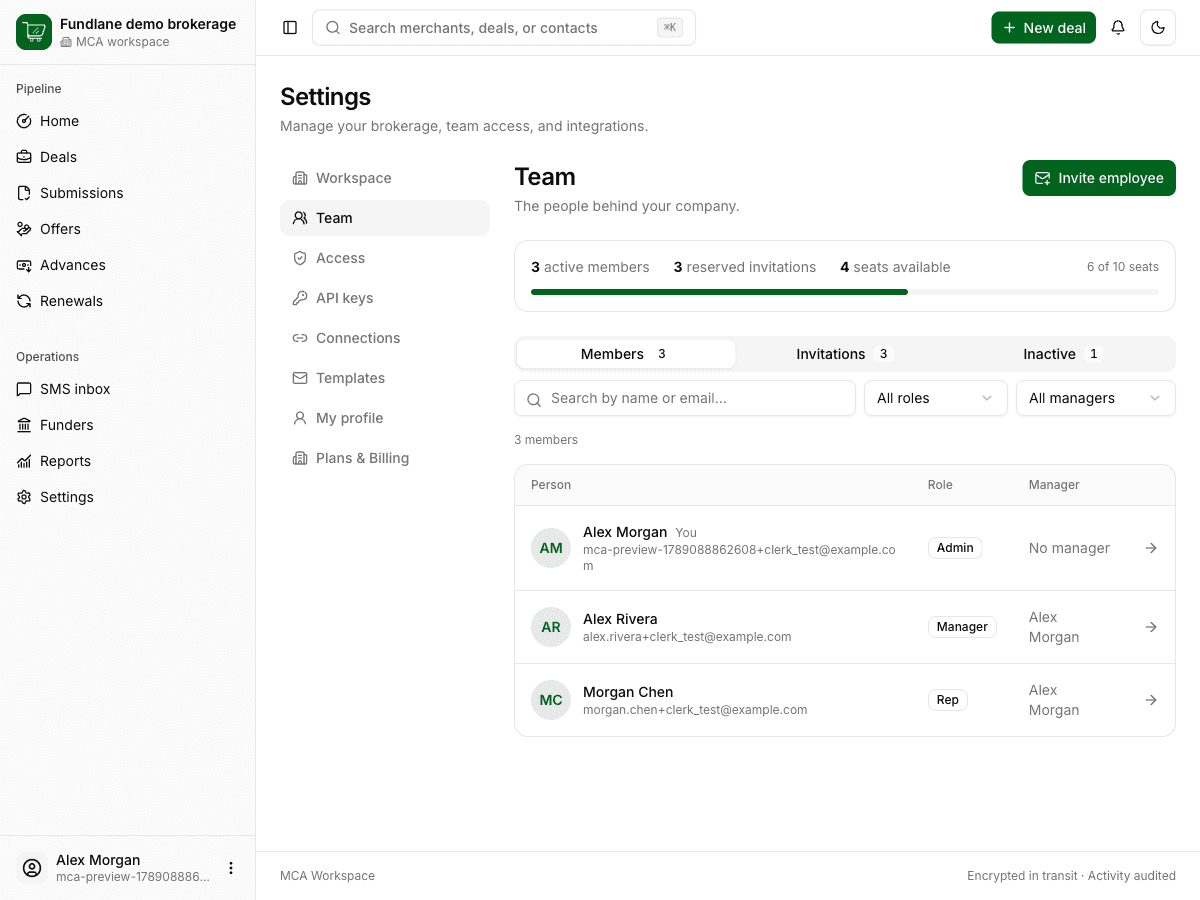Screen dimensions: 1200x900
Task: Click the SMS inbox chat icon
Action: point(24,389)
